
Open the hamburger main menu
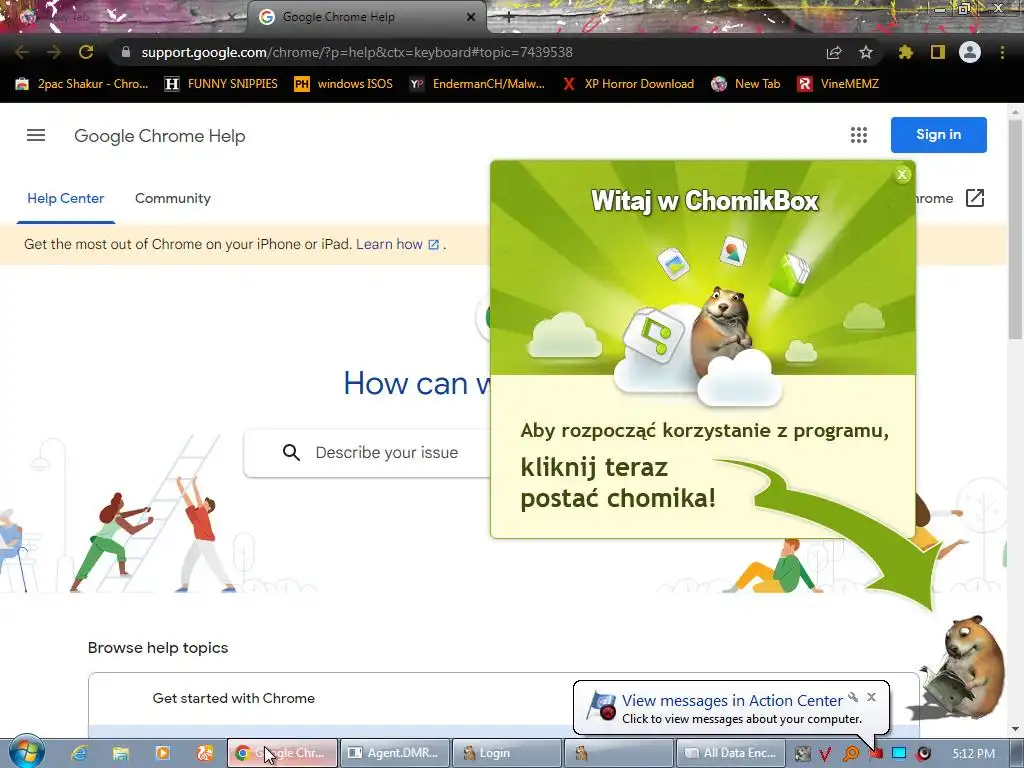(x=36, y=135)
